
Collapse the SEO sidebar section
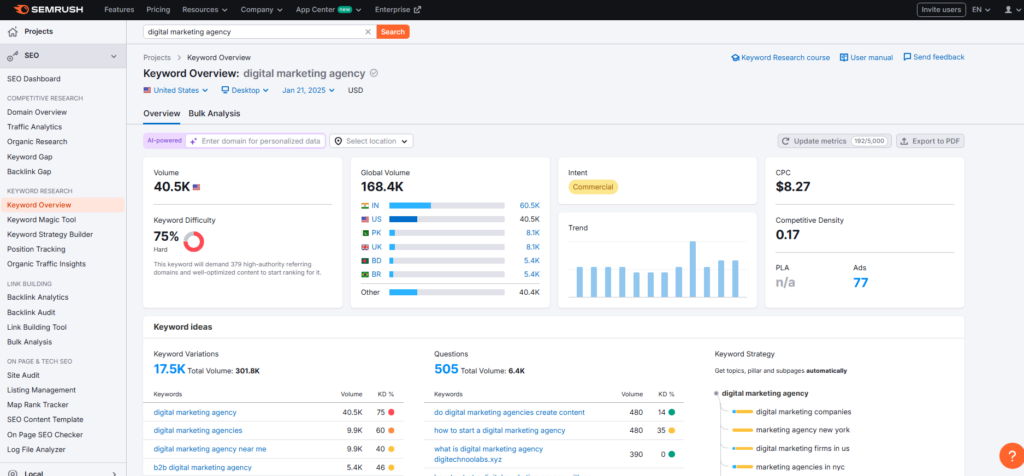114,56
